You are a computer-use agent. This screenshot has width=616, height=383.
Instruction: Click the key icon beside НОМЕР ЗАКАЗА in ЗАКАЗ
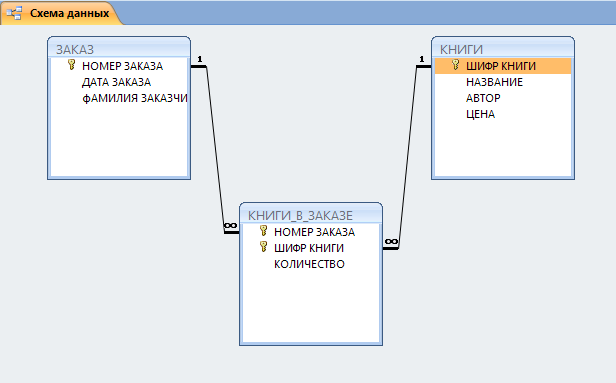[x=72, y=65]
